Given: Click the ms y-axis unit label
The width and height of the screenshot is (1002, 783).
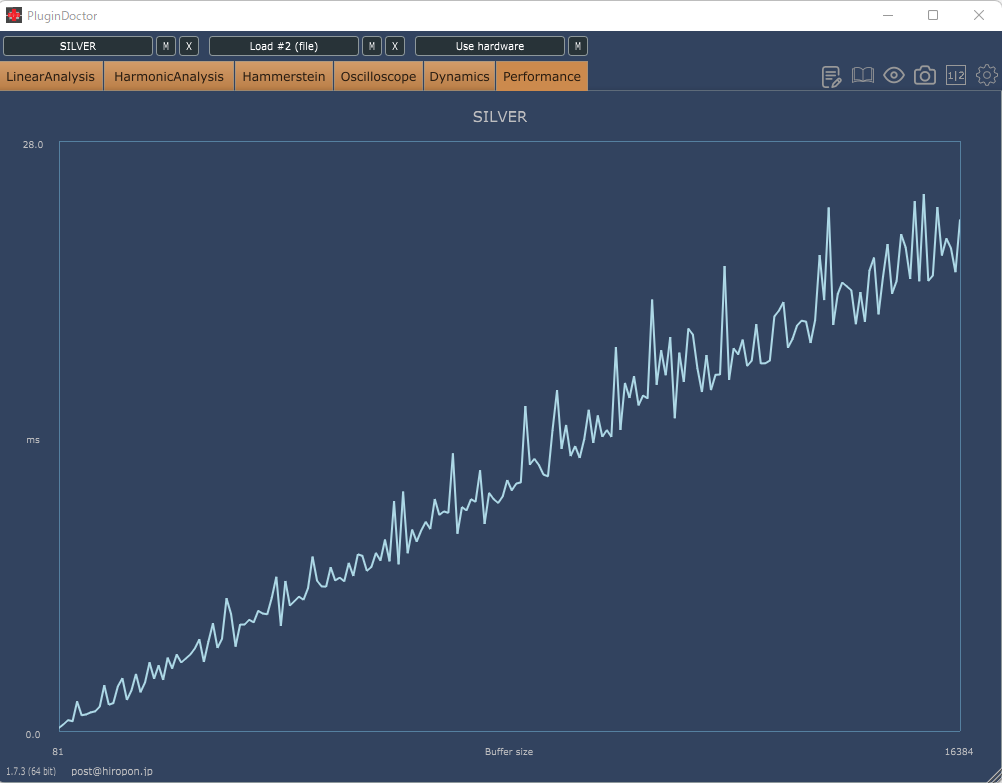Looking at the screenshot, I should 33,440.
